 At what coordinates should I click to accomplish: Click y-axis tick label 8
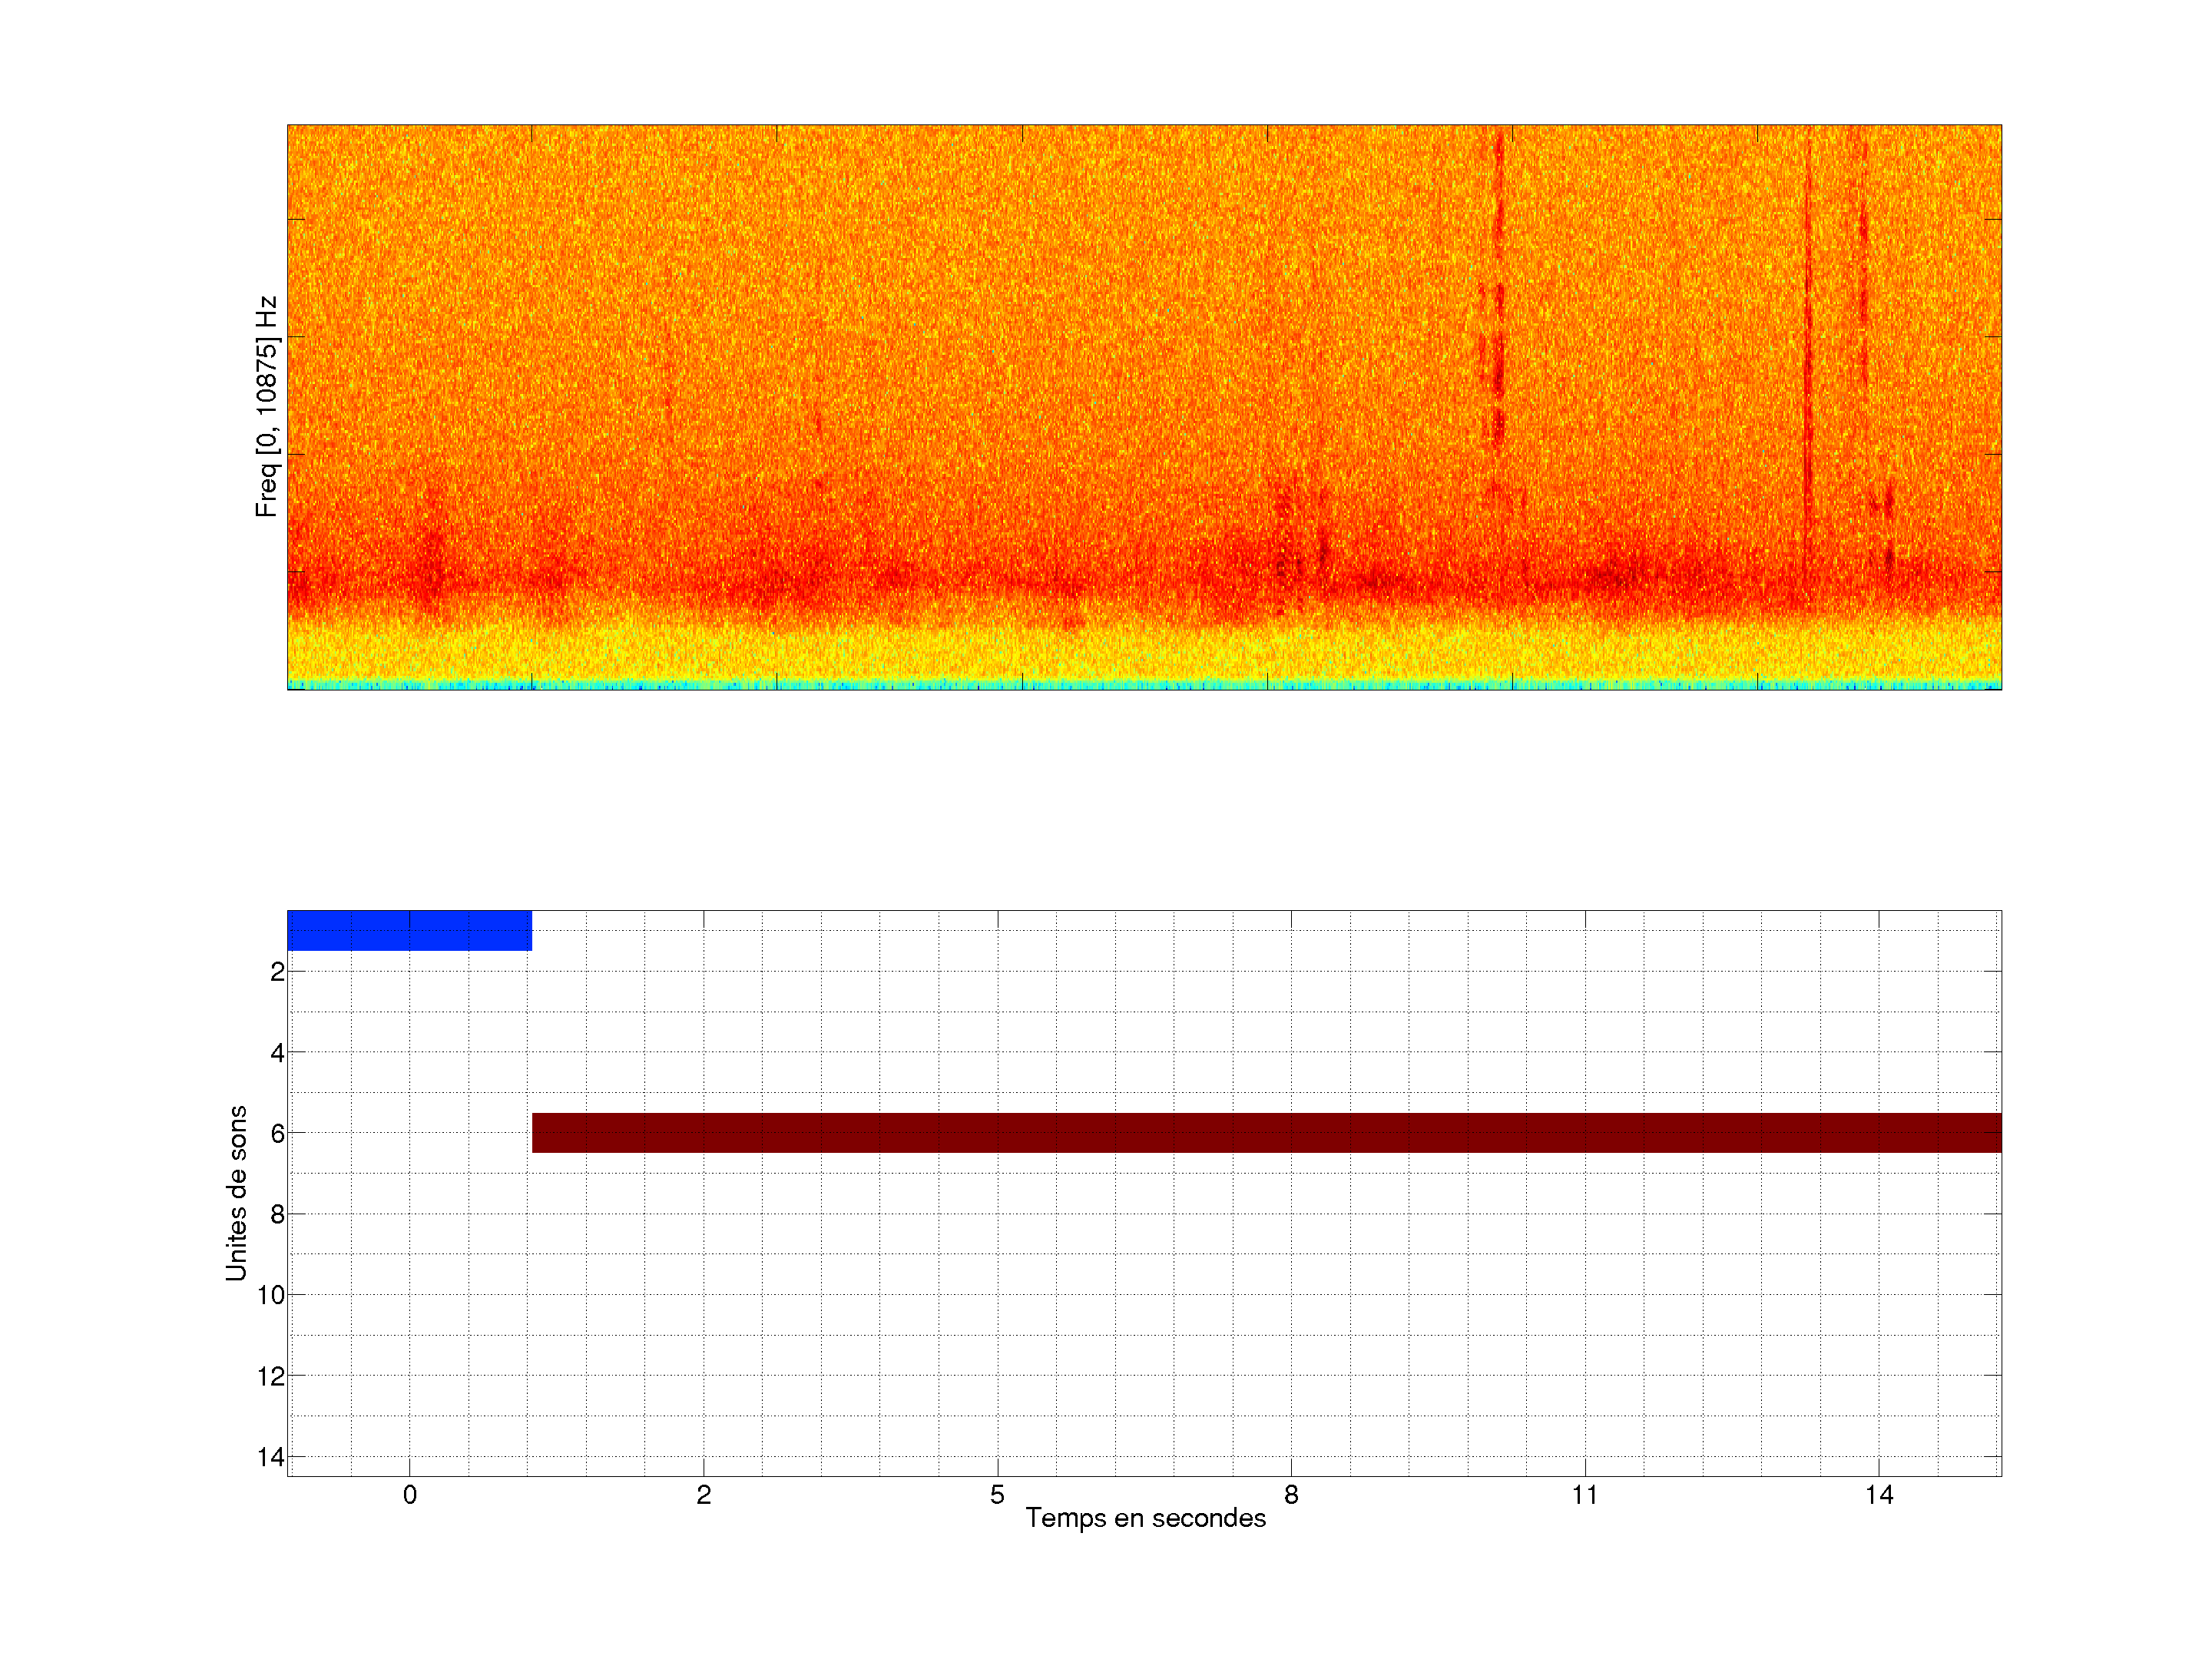tap(277, 1214)
